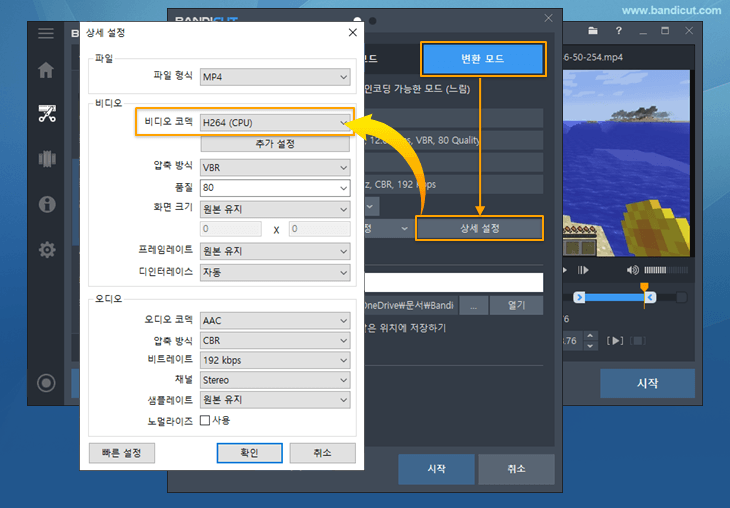
Task: Click the height input field of screen size
Action: click(319, 229)
